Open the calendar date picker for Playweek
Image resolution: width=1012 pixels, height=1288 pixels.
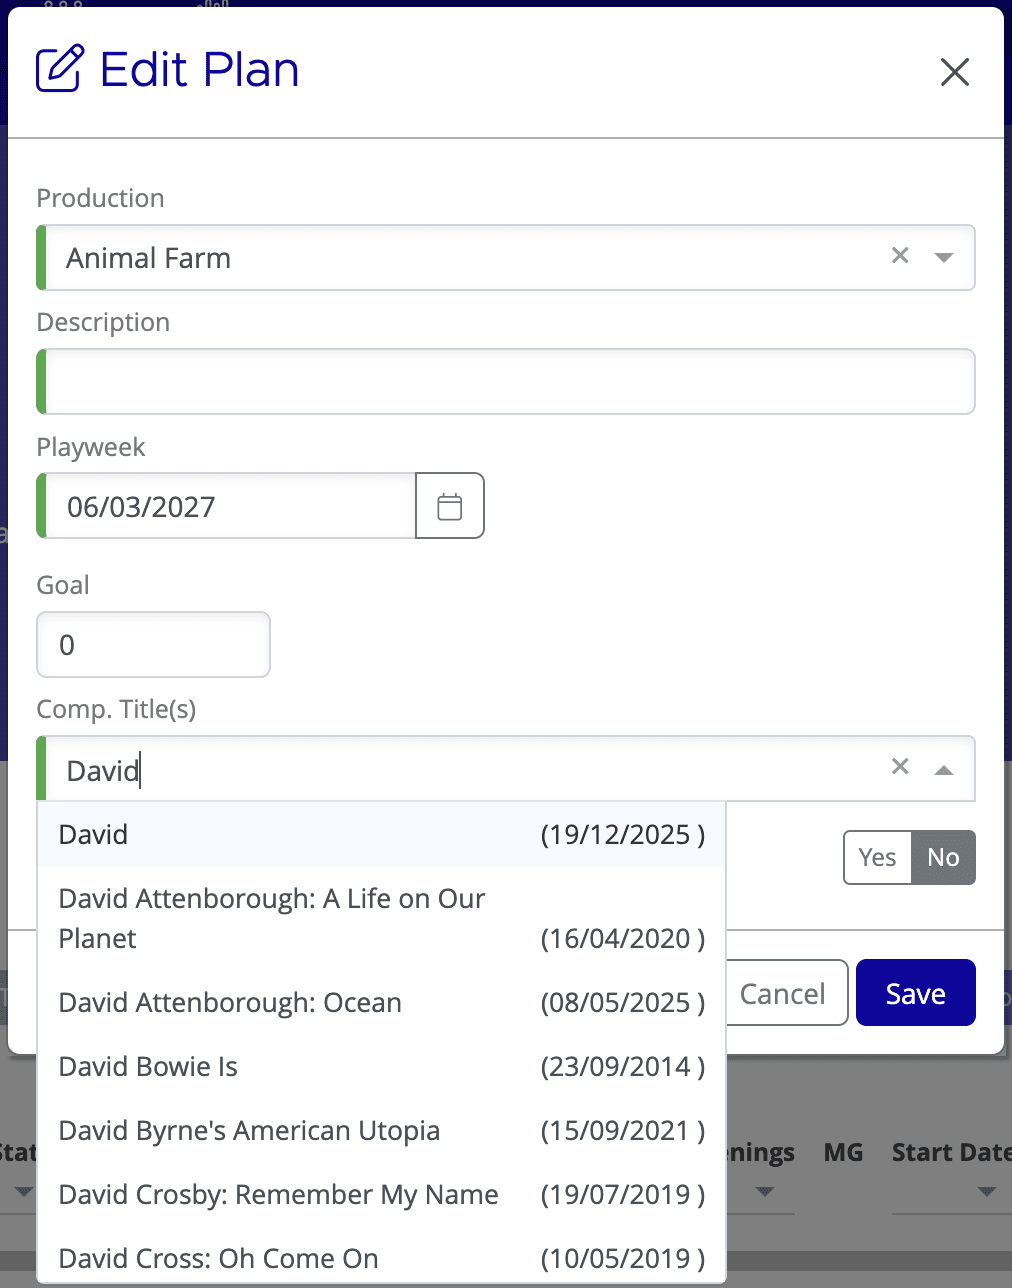point(449,505)
